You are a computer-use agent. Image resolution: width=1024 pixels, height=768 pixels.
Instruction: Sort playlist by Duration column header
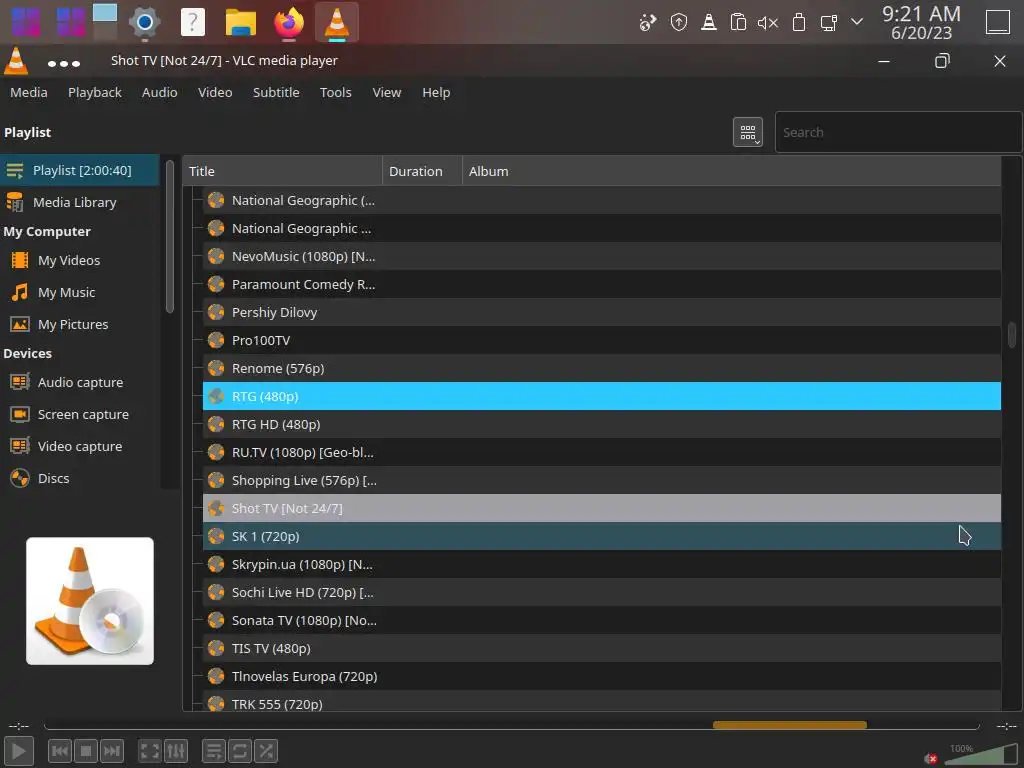click(422, 171)
